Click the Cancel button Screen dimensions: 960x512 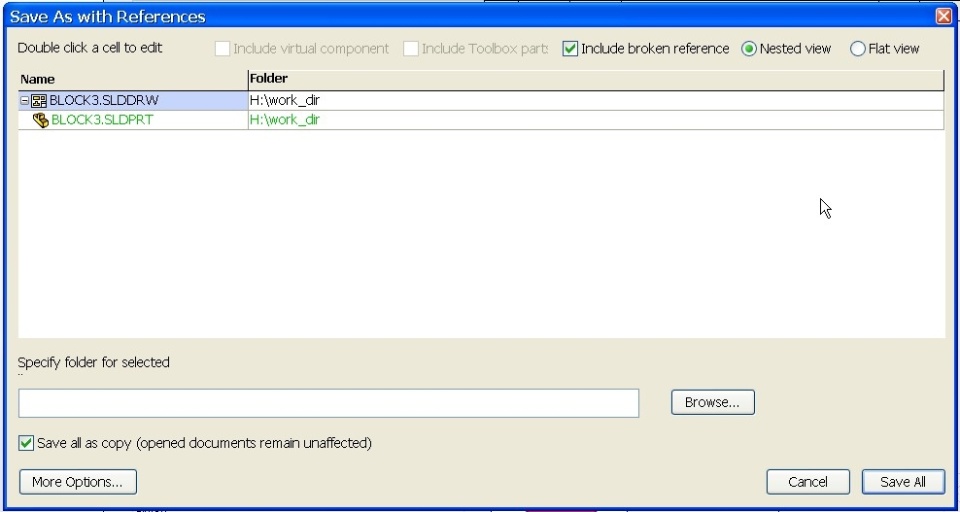coord(808,482)
